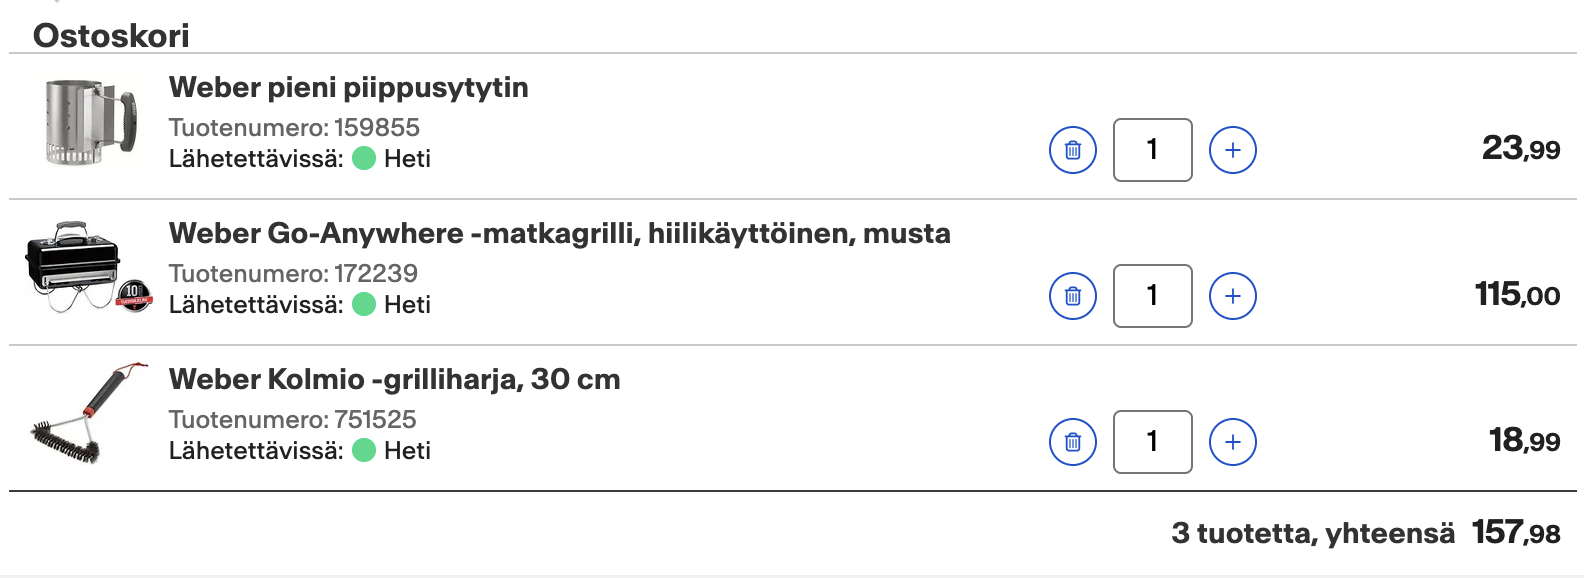View grill brush product image
This screenshot has width=1584, height=578.
(x=88, y=413)
